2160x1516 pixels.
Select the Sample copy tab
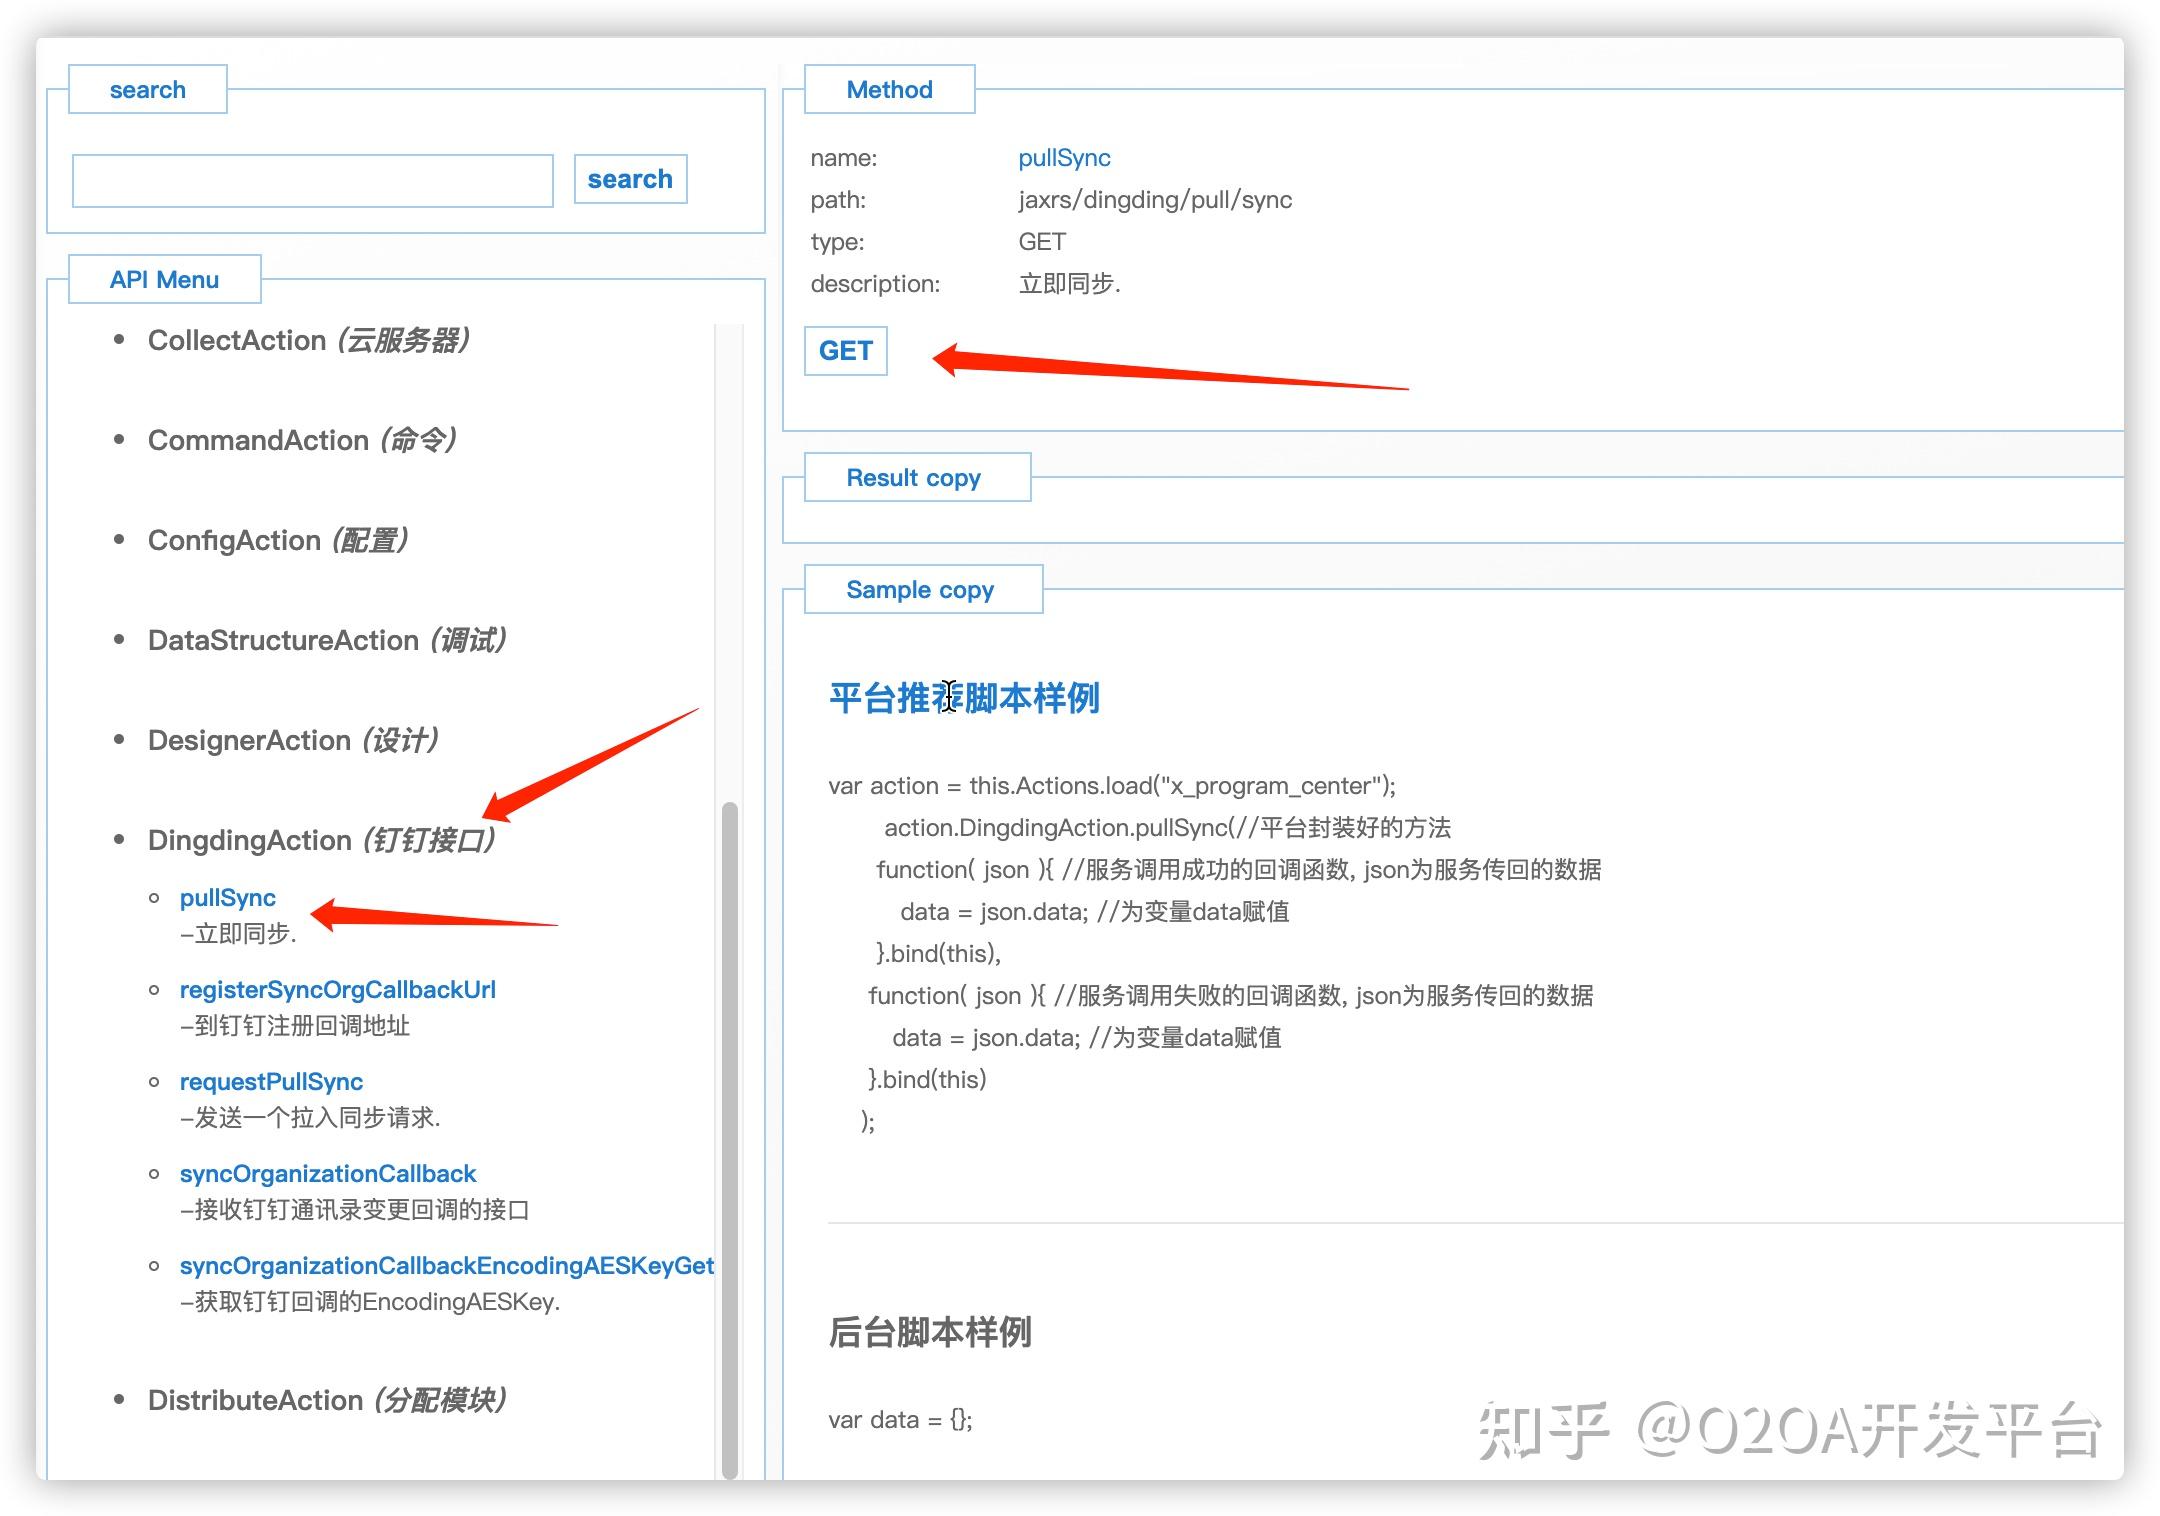[x=920, y=589]
